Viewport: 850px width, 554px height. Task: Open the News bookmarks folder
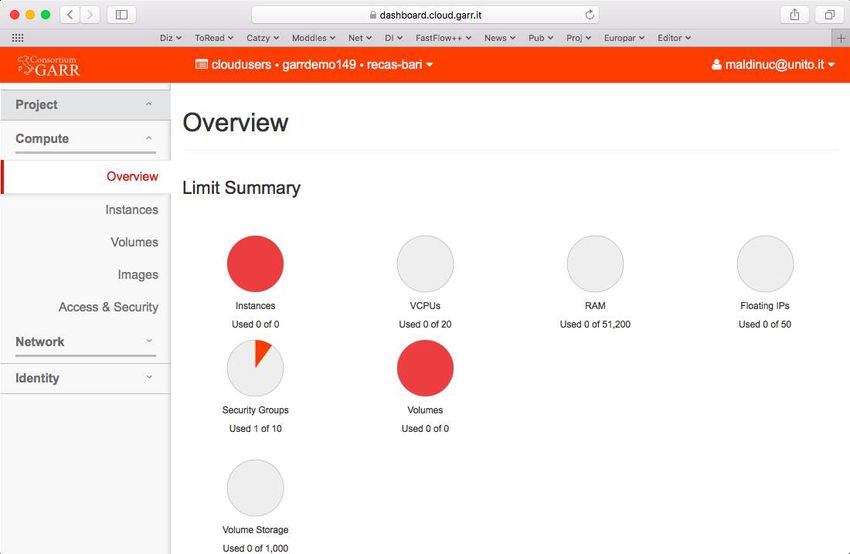pos(500,38)
